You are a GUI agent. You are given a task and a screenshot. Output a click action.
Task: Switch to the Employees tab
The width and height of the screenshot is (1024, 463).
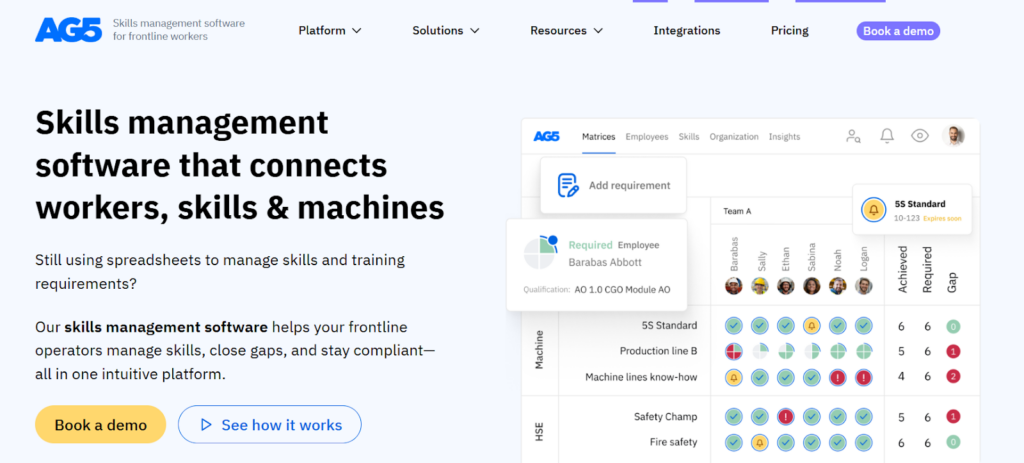click(x=646, y=137)
